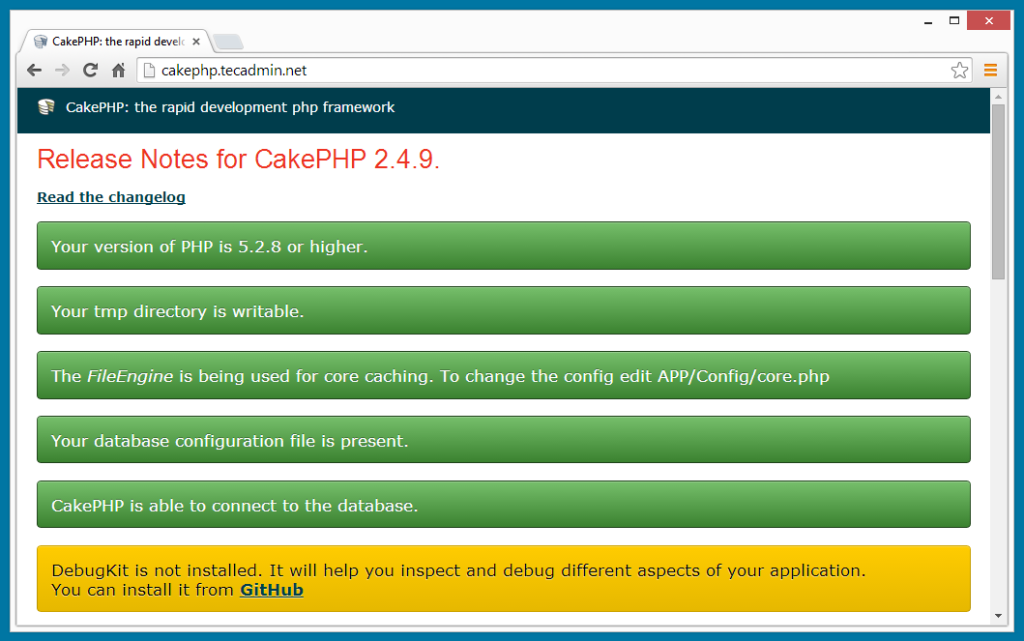
Task: Click the CakePHP logo in the header
Action: click(x=46, y=107)
